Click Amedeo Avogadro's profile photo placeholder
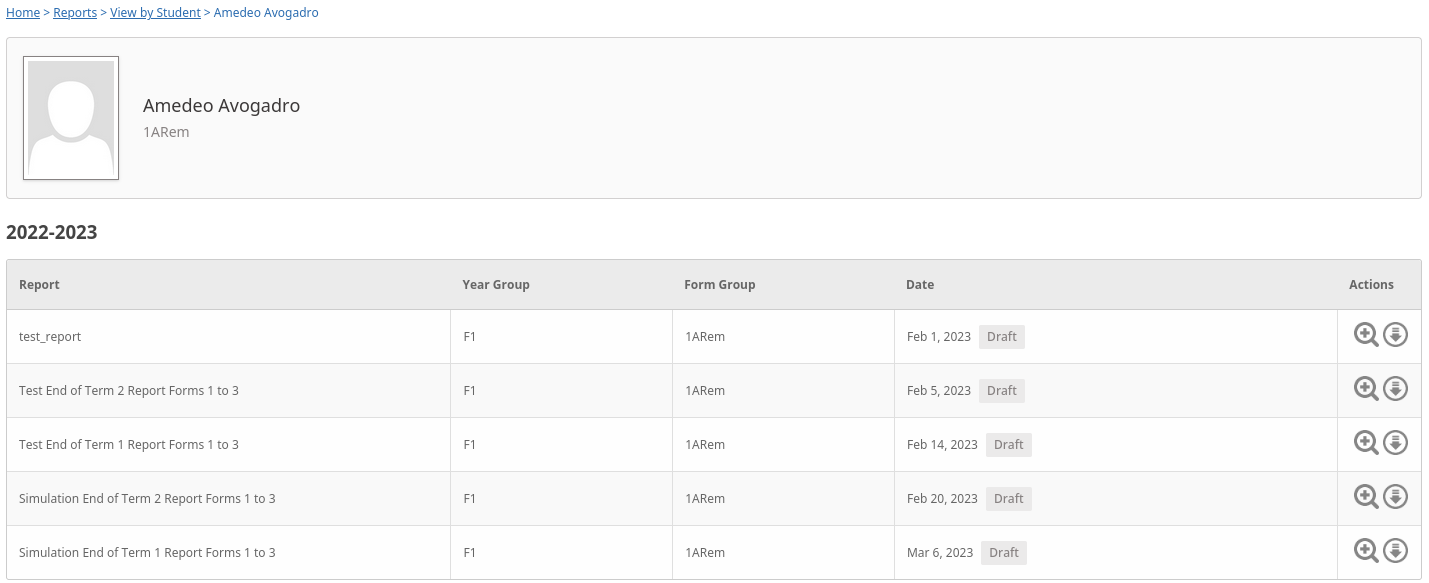This screenshot has width=1429, height=583. point(71,118)
